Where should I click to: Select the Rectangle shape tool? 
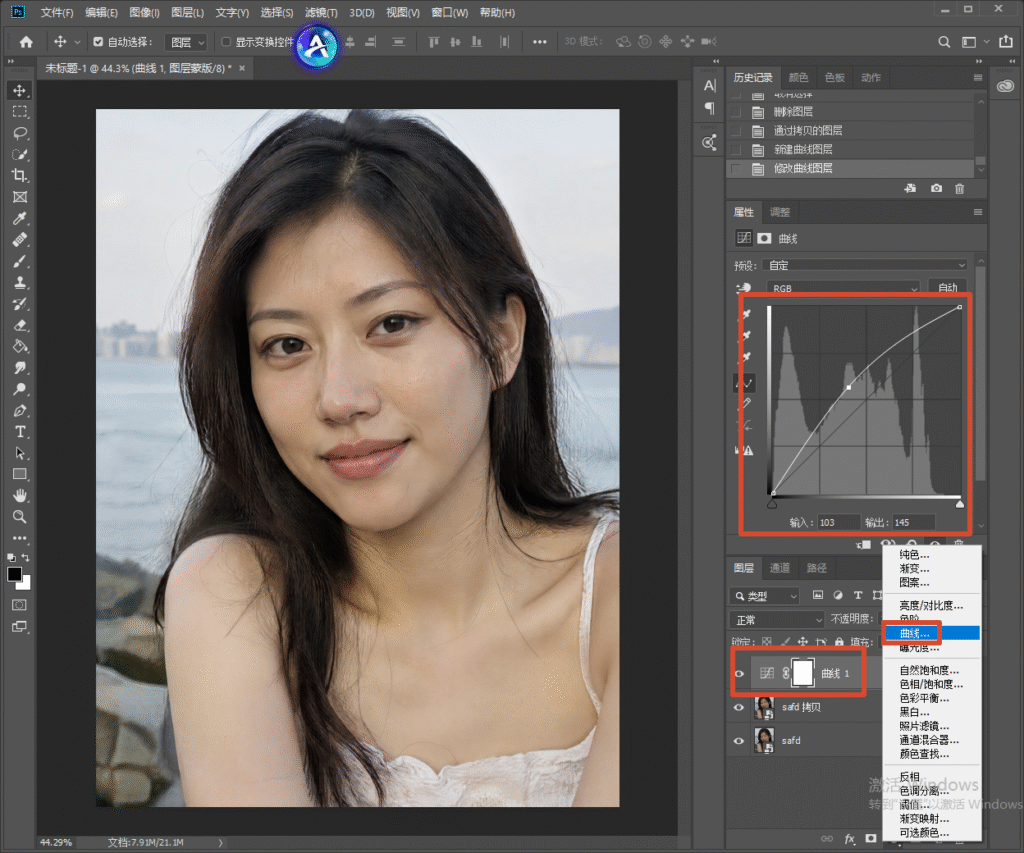(20, 474)
